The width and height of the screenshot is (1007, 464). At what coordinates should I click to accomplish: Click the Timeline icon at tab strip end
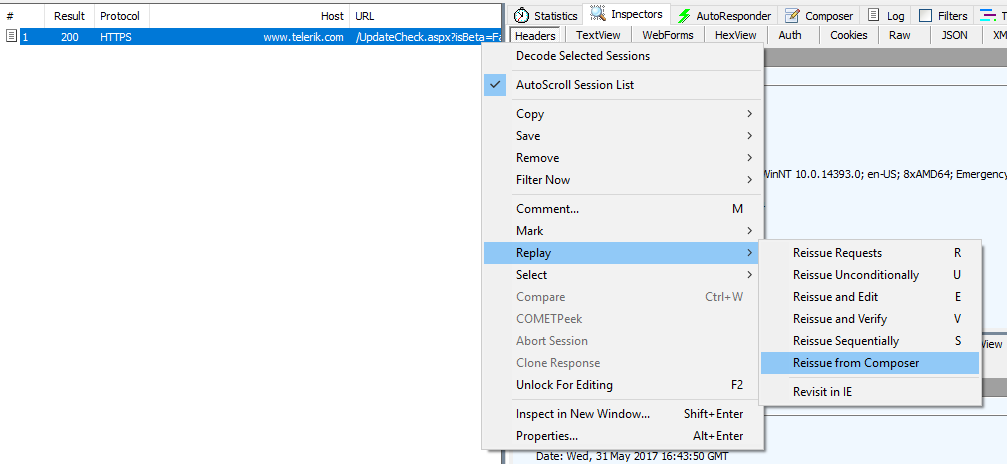pyautogui.click(x=986, y=16)
